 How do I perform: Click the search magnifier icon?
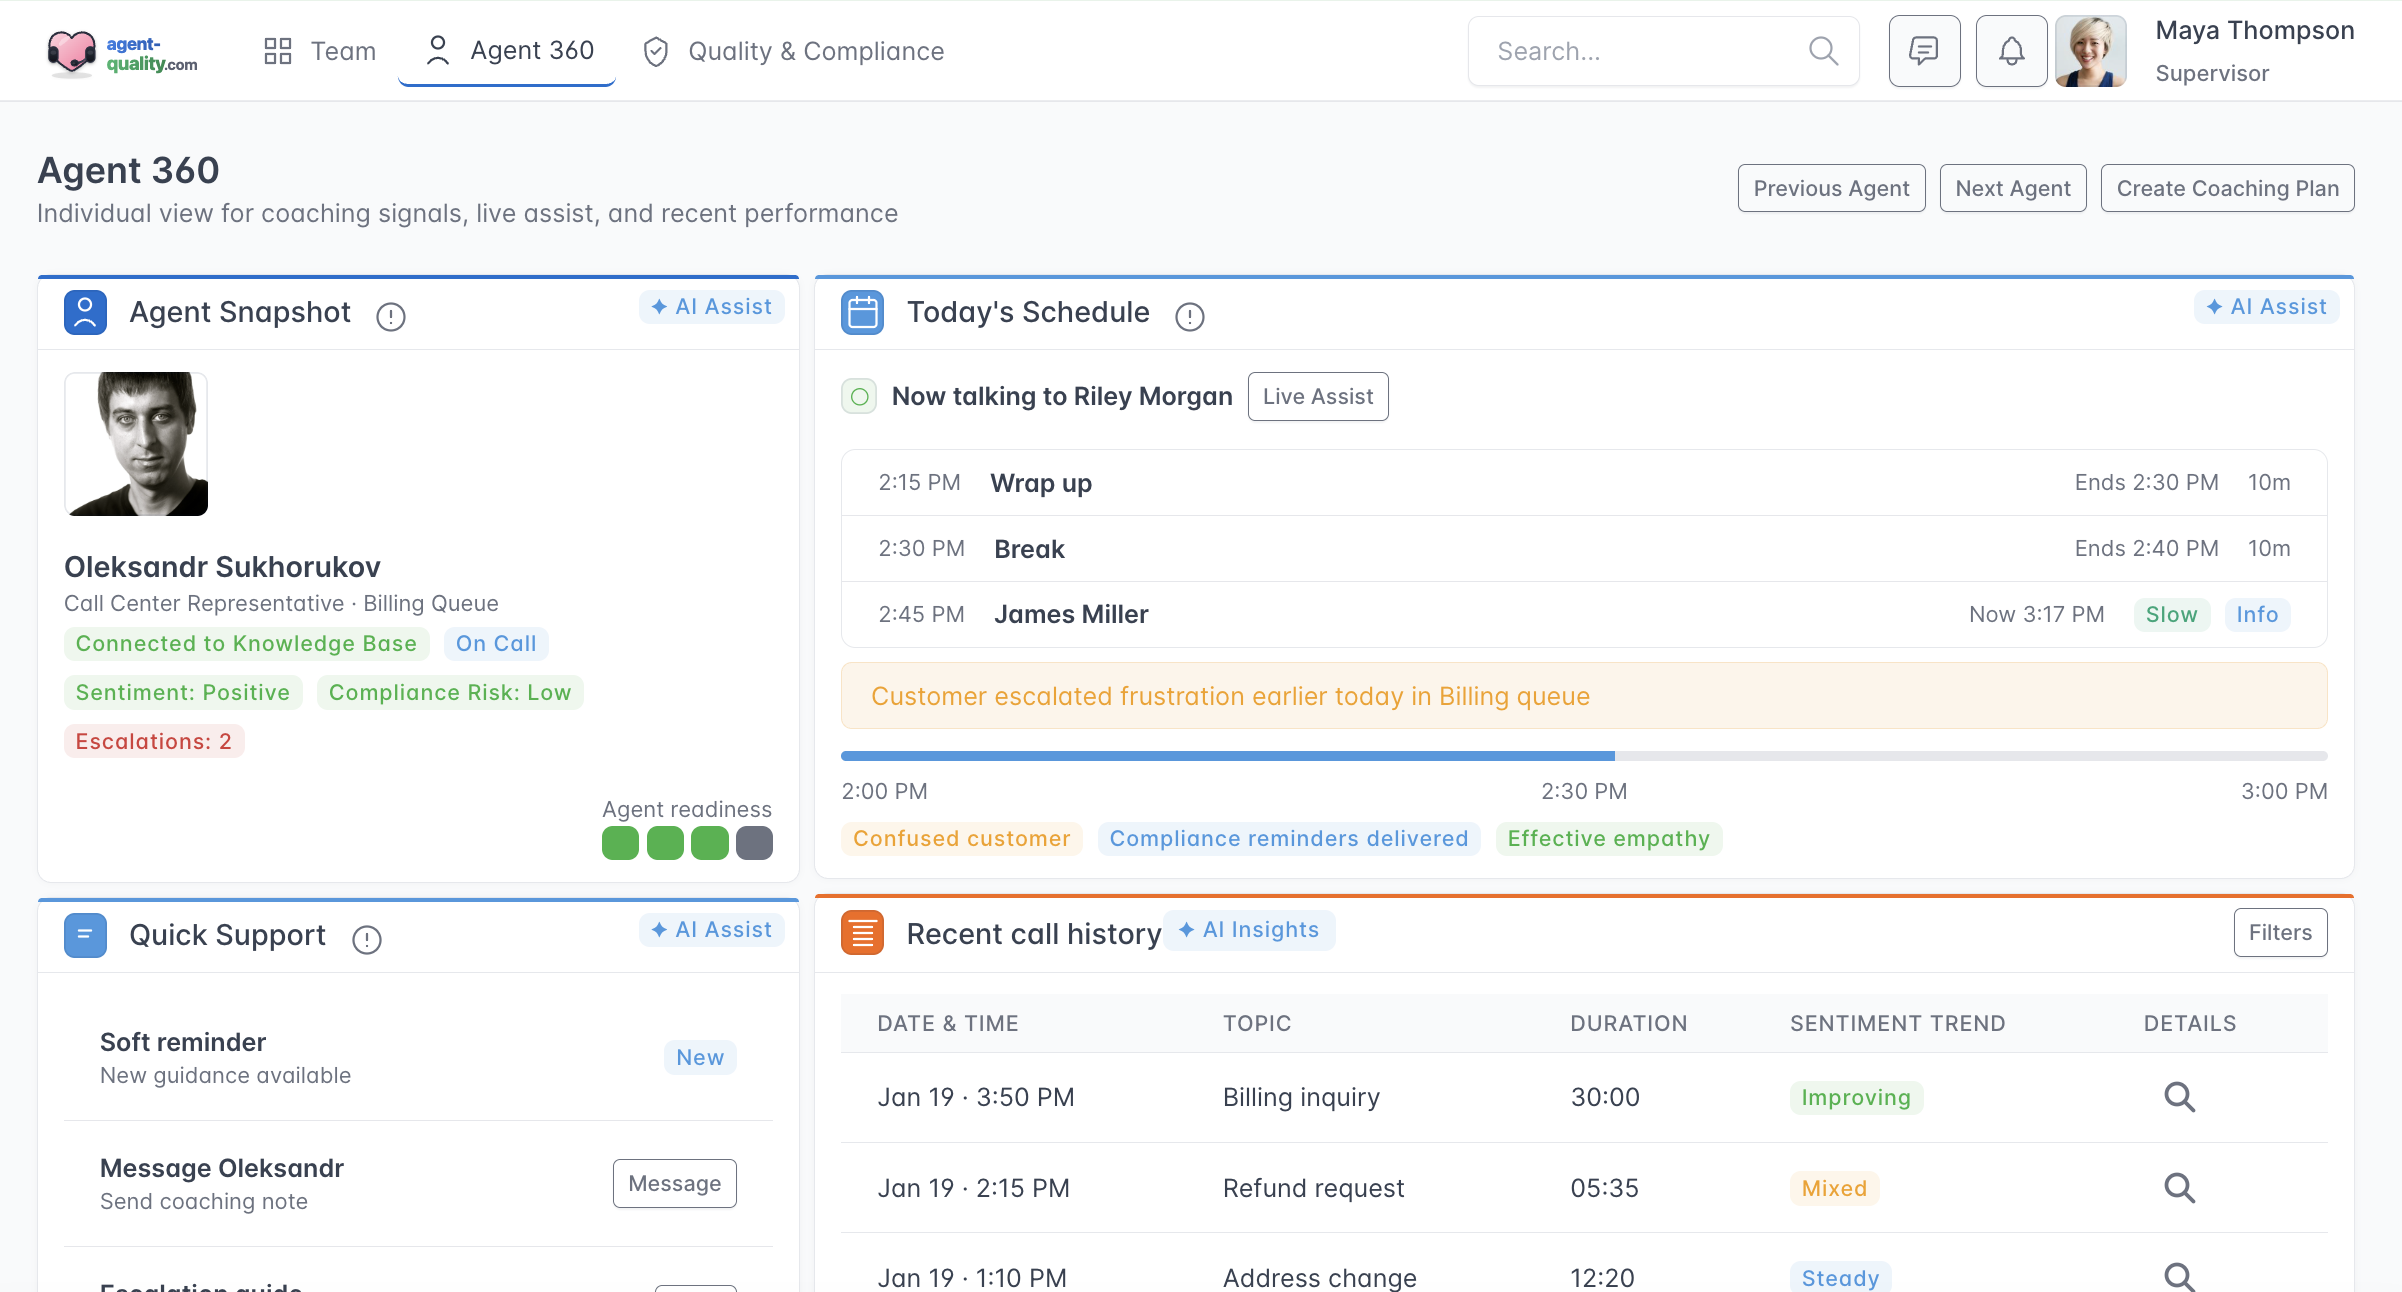tap(1823, 51)
